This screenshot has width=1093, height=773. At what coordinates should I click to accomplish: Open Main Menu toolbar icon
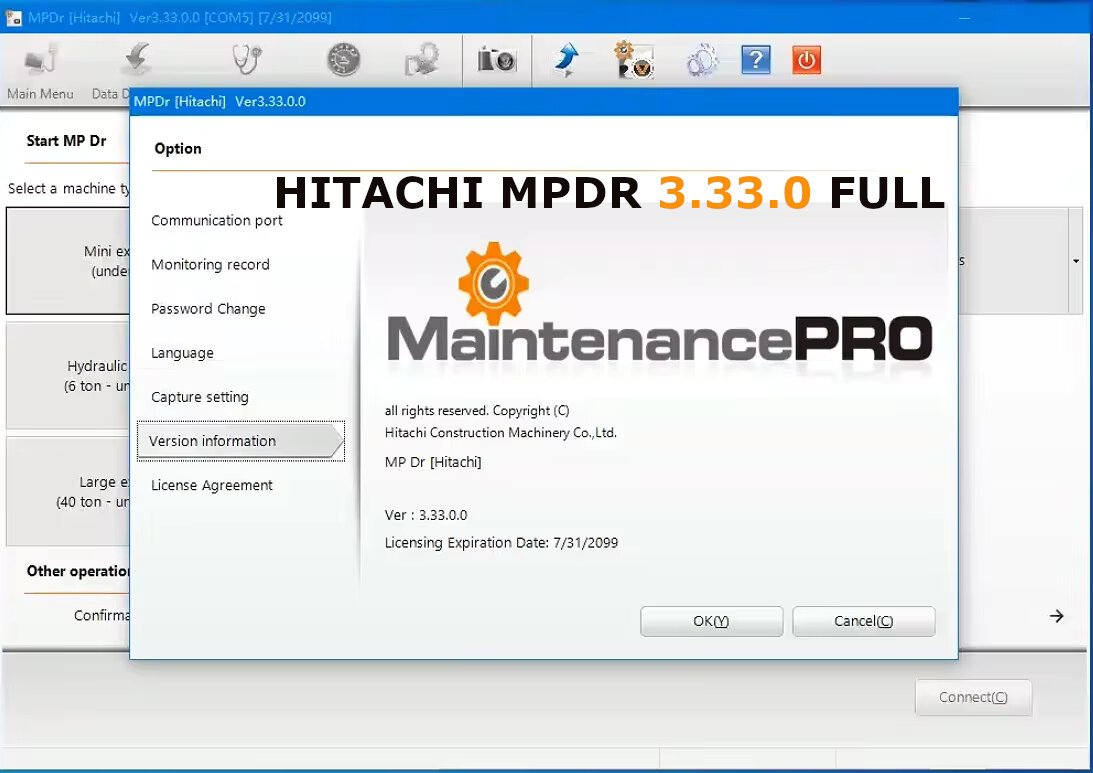pos(40,60)
